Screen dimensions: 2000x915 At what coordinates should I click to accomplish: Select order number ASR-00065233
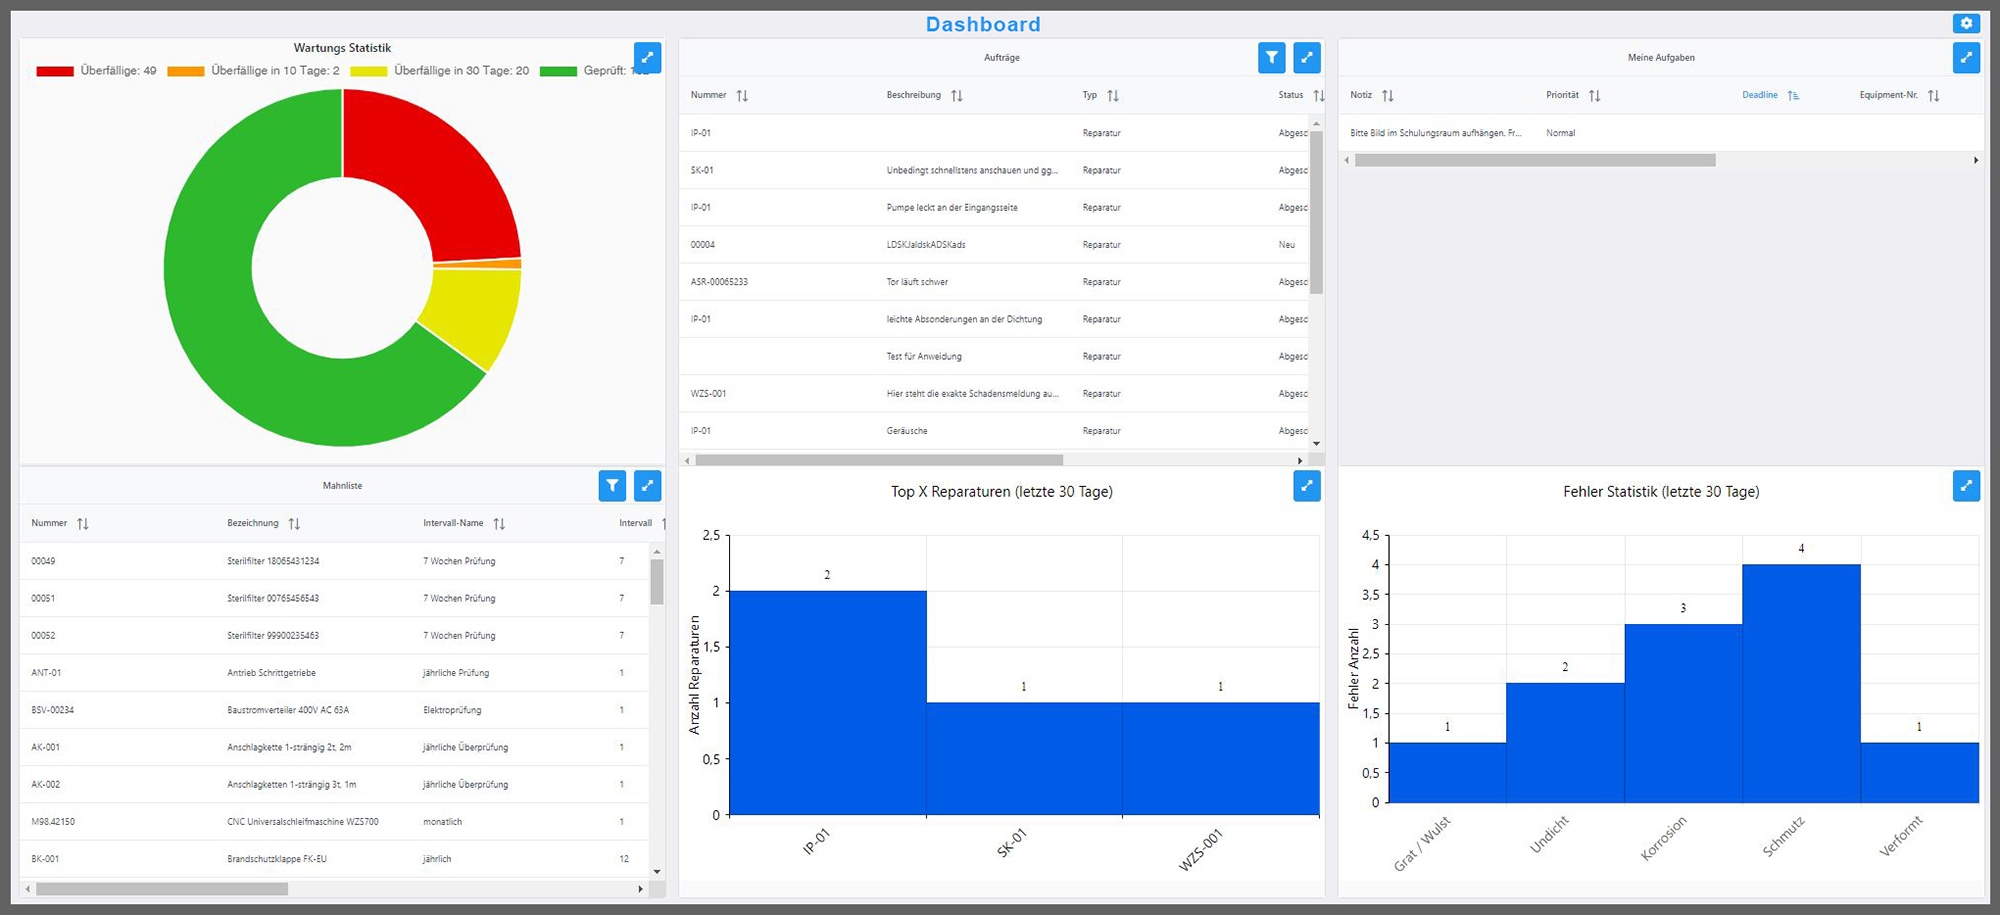tap(719, 282)
